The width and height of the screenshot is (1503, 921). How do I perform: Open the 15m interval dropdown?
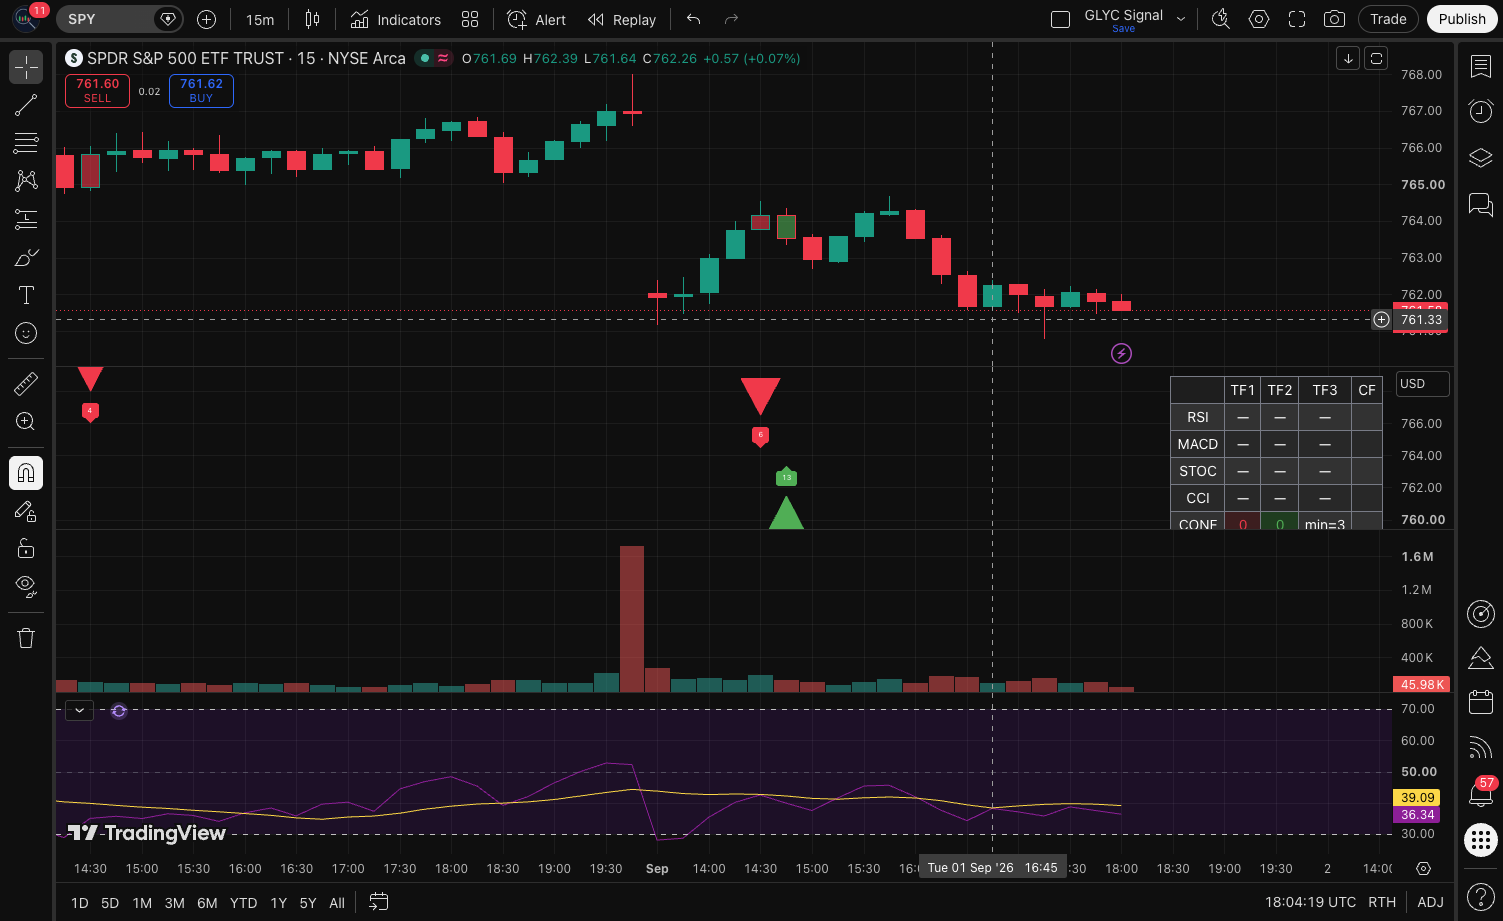(260, 19)
